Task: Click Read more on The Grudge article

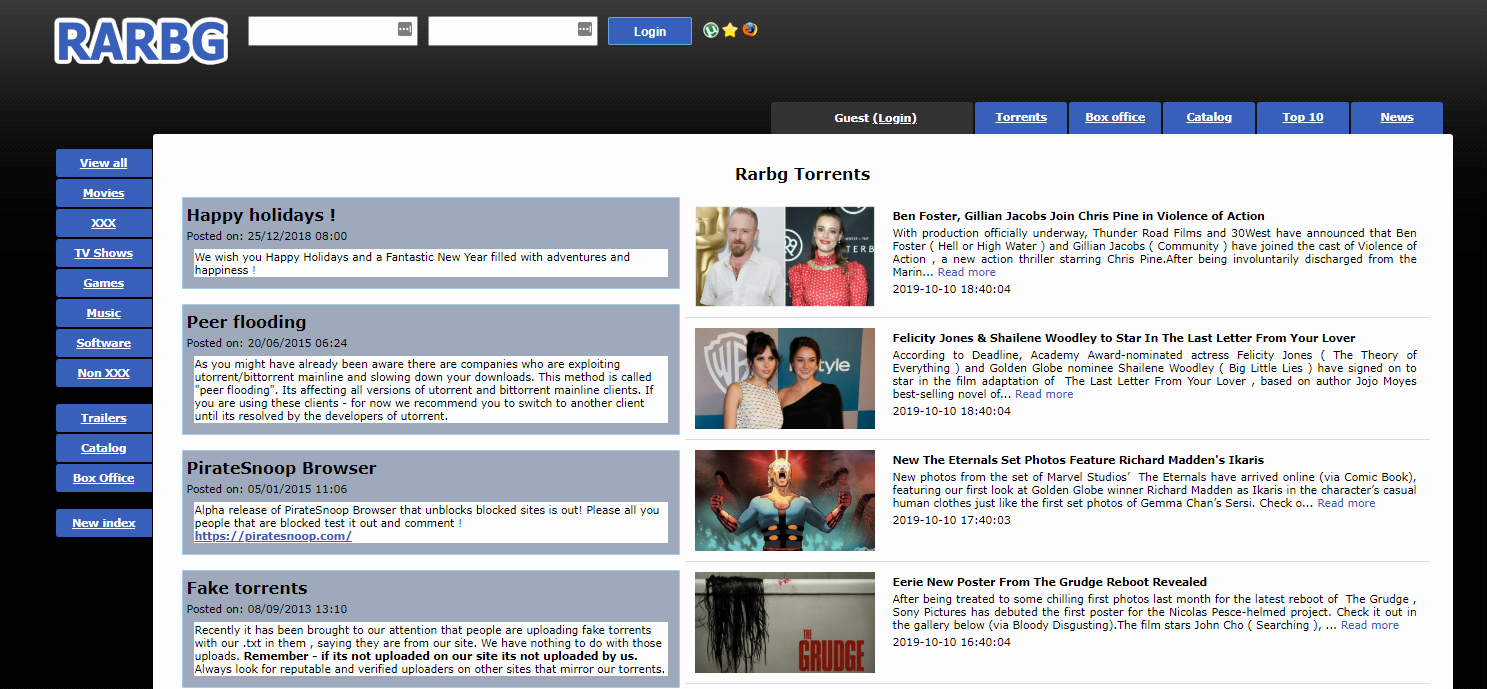Action: (x=1370, y=625)
